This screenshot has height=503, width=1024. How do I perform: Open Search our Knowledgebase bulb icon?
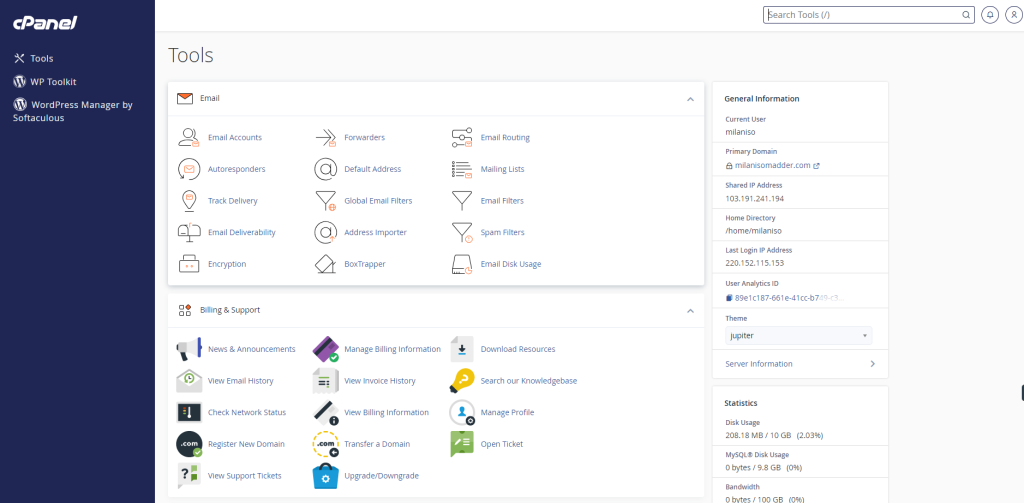tap(462, 381)
